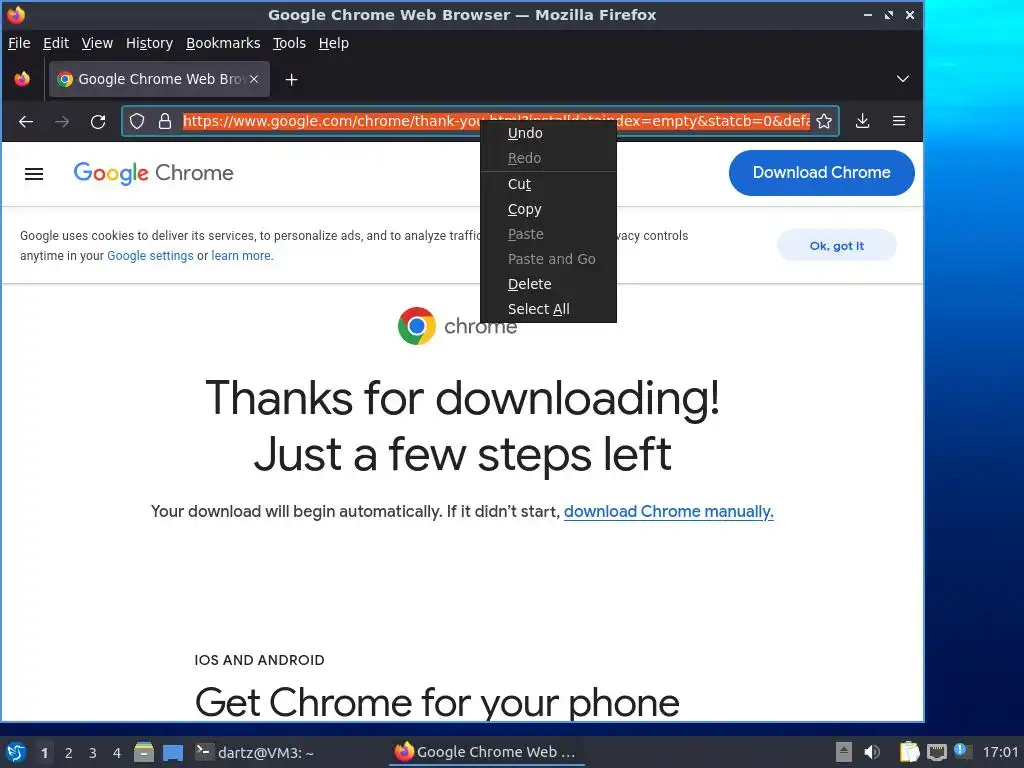Choose Copy in the context menu

click(x=549, y=209)
